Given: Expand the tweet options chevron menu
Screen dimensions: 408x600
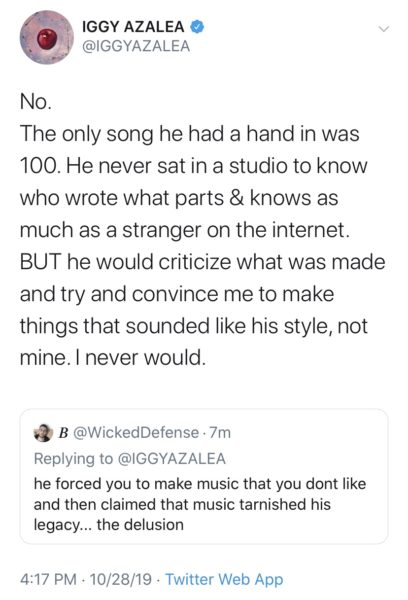Looking at the screenshot, I should click(383, 29).
